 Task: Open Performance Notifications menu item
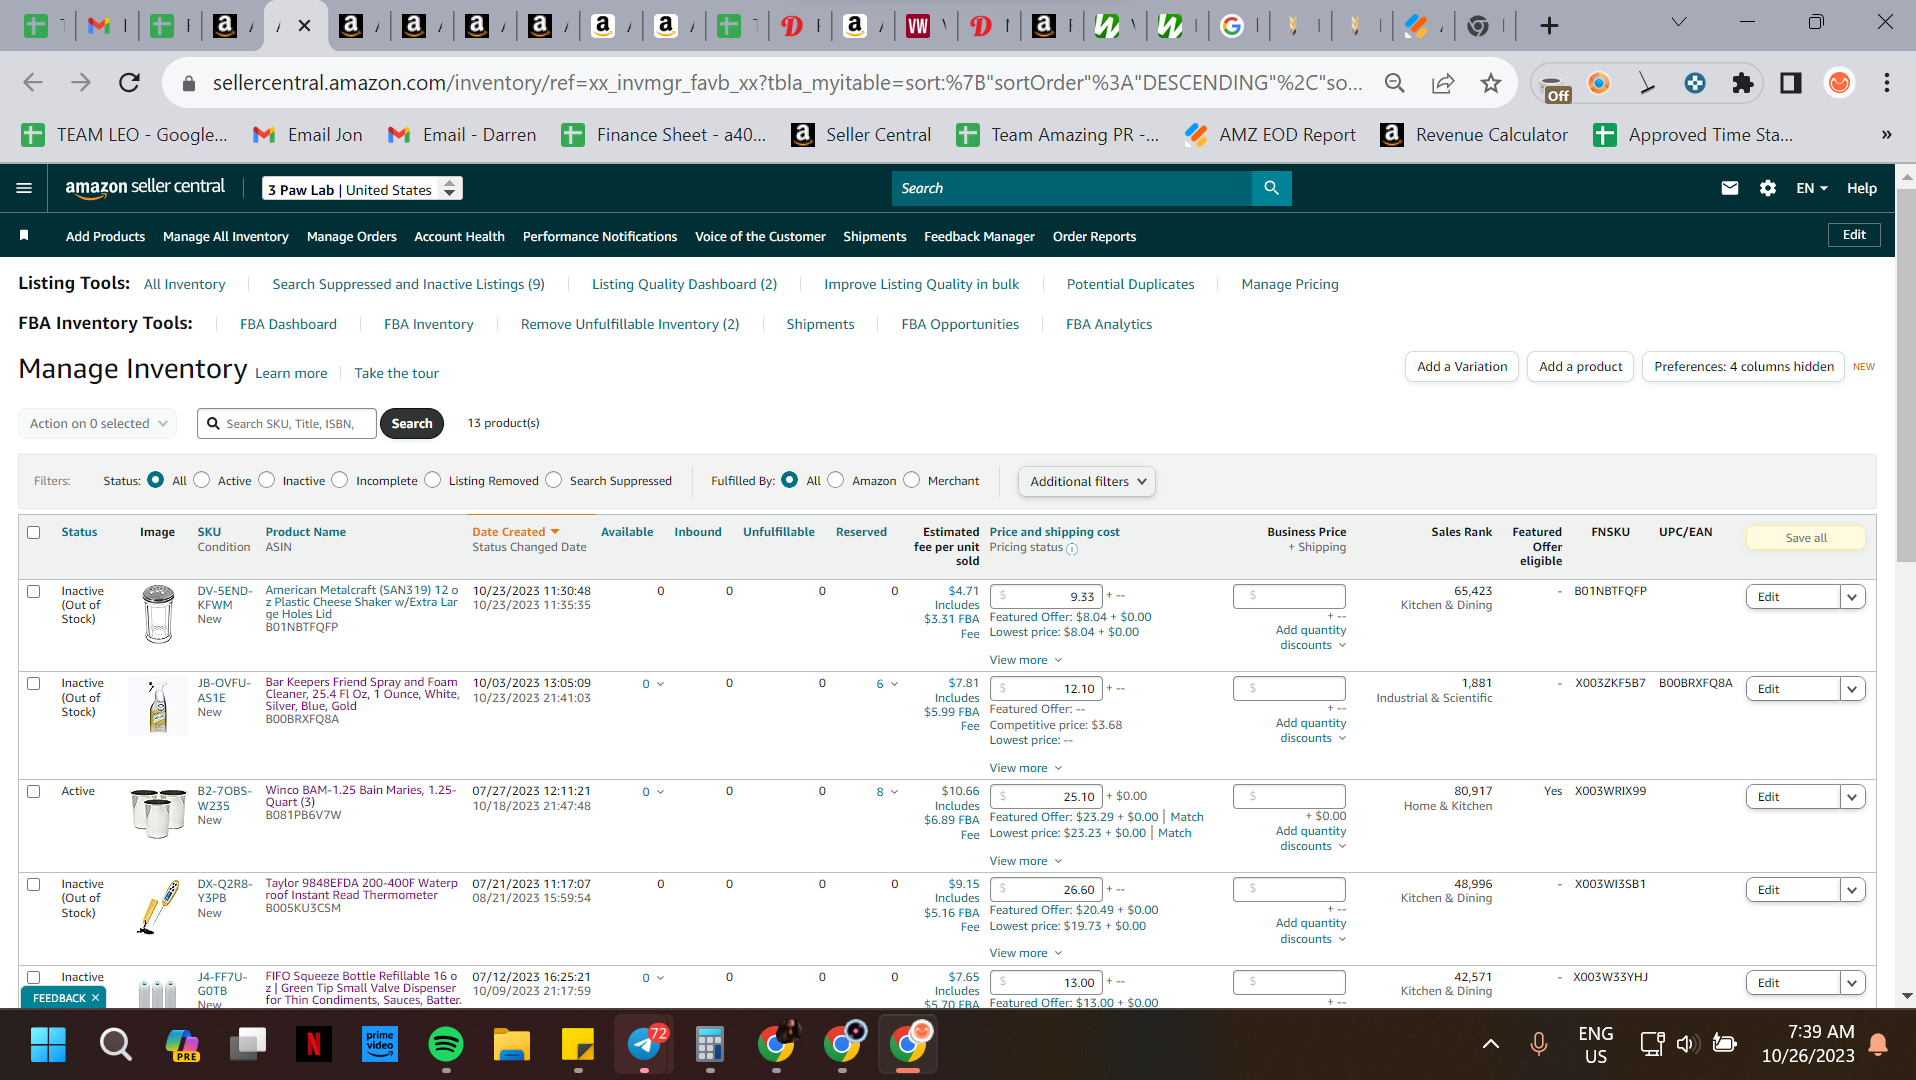(600, 236)
